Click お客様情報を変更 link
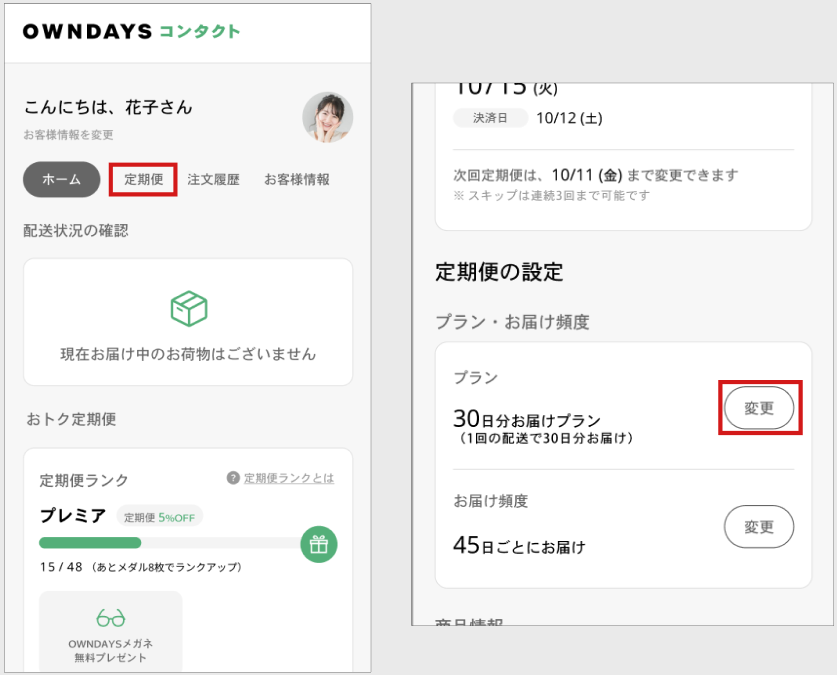This screenshot has width=837, height=675. pos(68,135)
